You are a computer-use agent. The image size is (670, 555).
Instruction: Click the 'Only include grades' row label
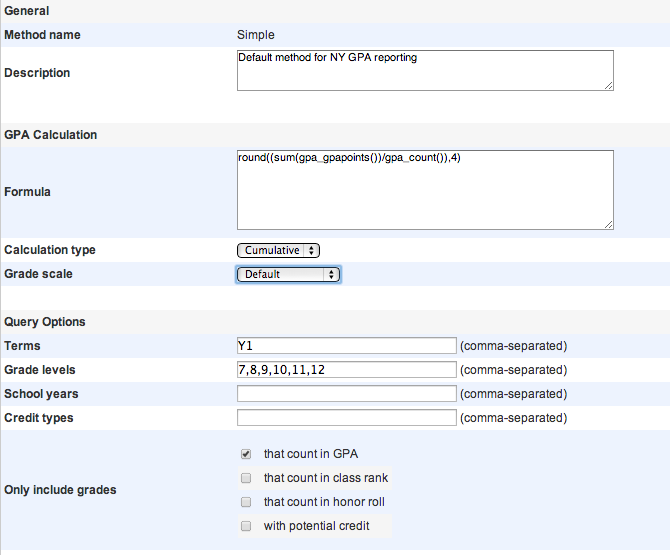point(60,490)
